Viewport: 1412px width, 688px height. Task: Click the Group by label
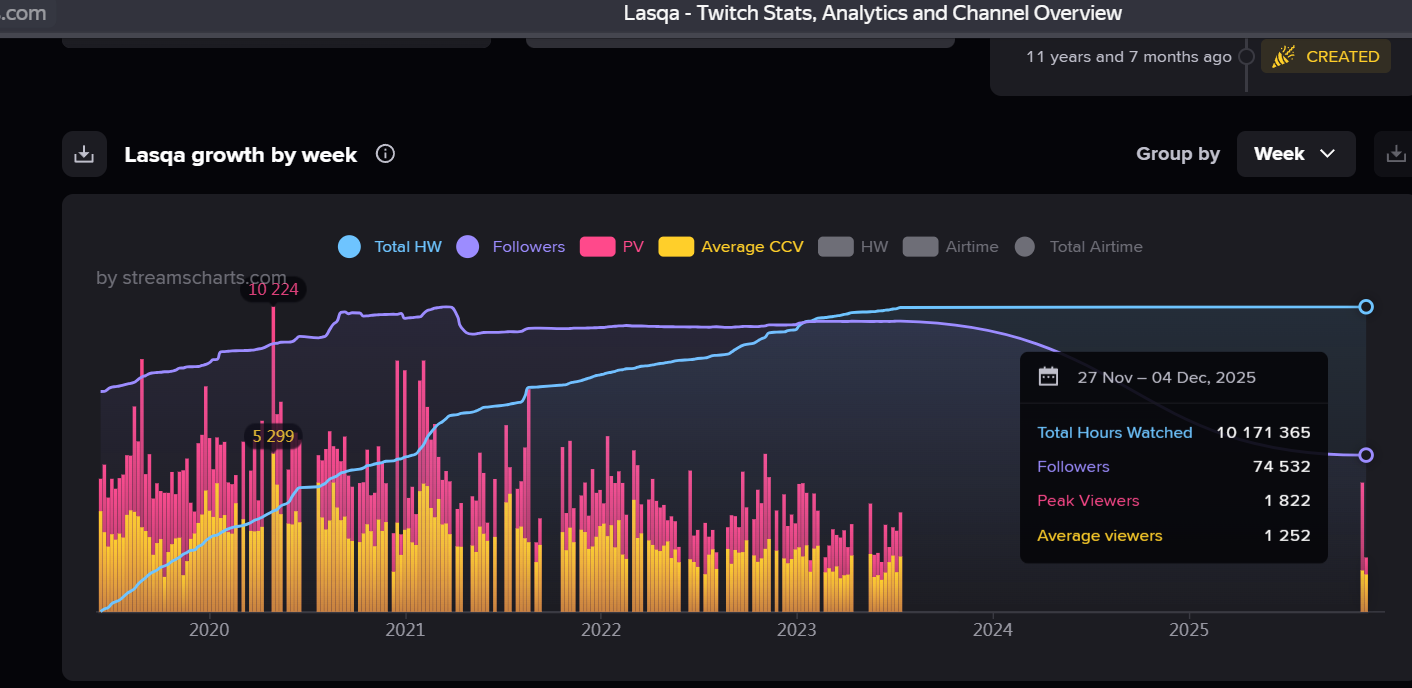pos(1178,154)
